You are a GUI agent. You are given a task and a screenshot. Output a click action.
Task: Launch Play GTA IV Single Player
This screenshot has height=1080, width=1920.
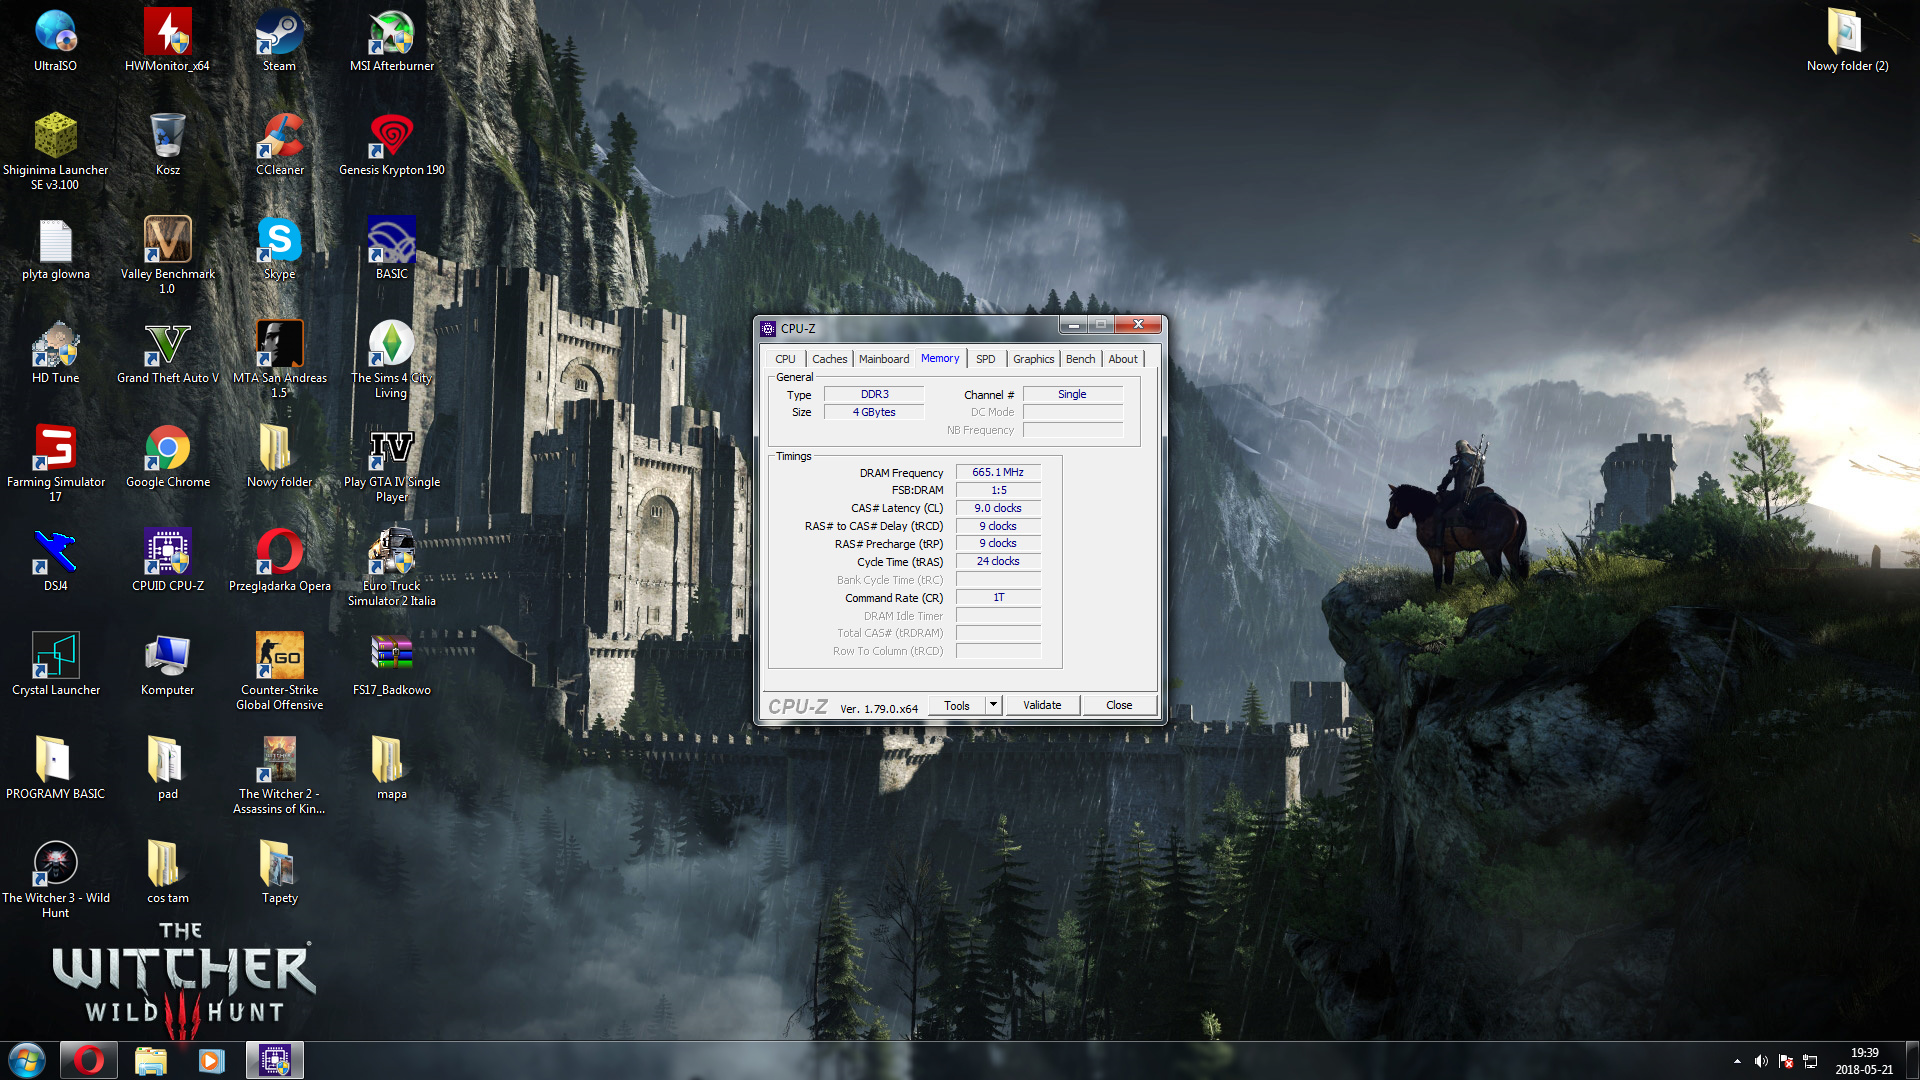point(391,464)
